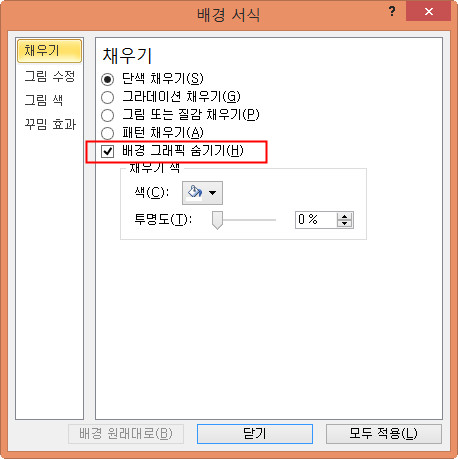Open the 꾸밈 효과 tab
This screenshot has height=459, width=458.
[x=50, y=124]
